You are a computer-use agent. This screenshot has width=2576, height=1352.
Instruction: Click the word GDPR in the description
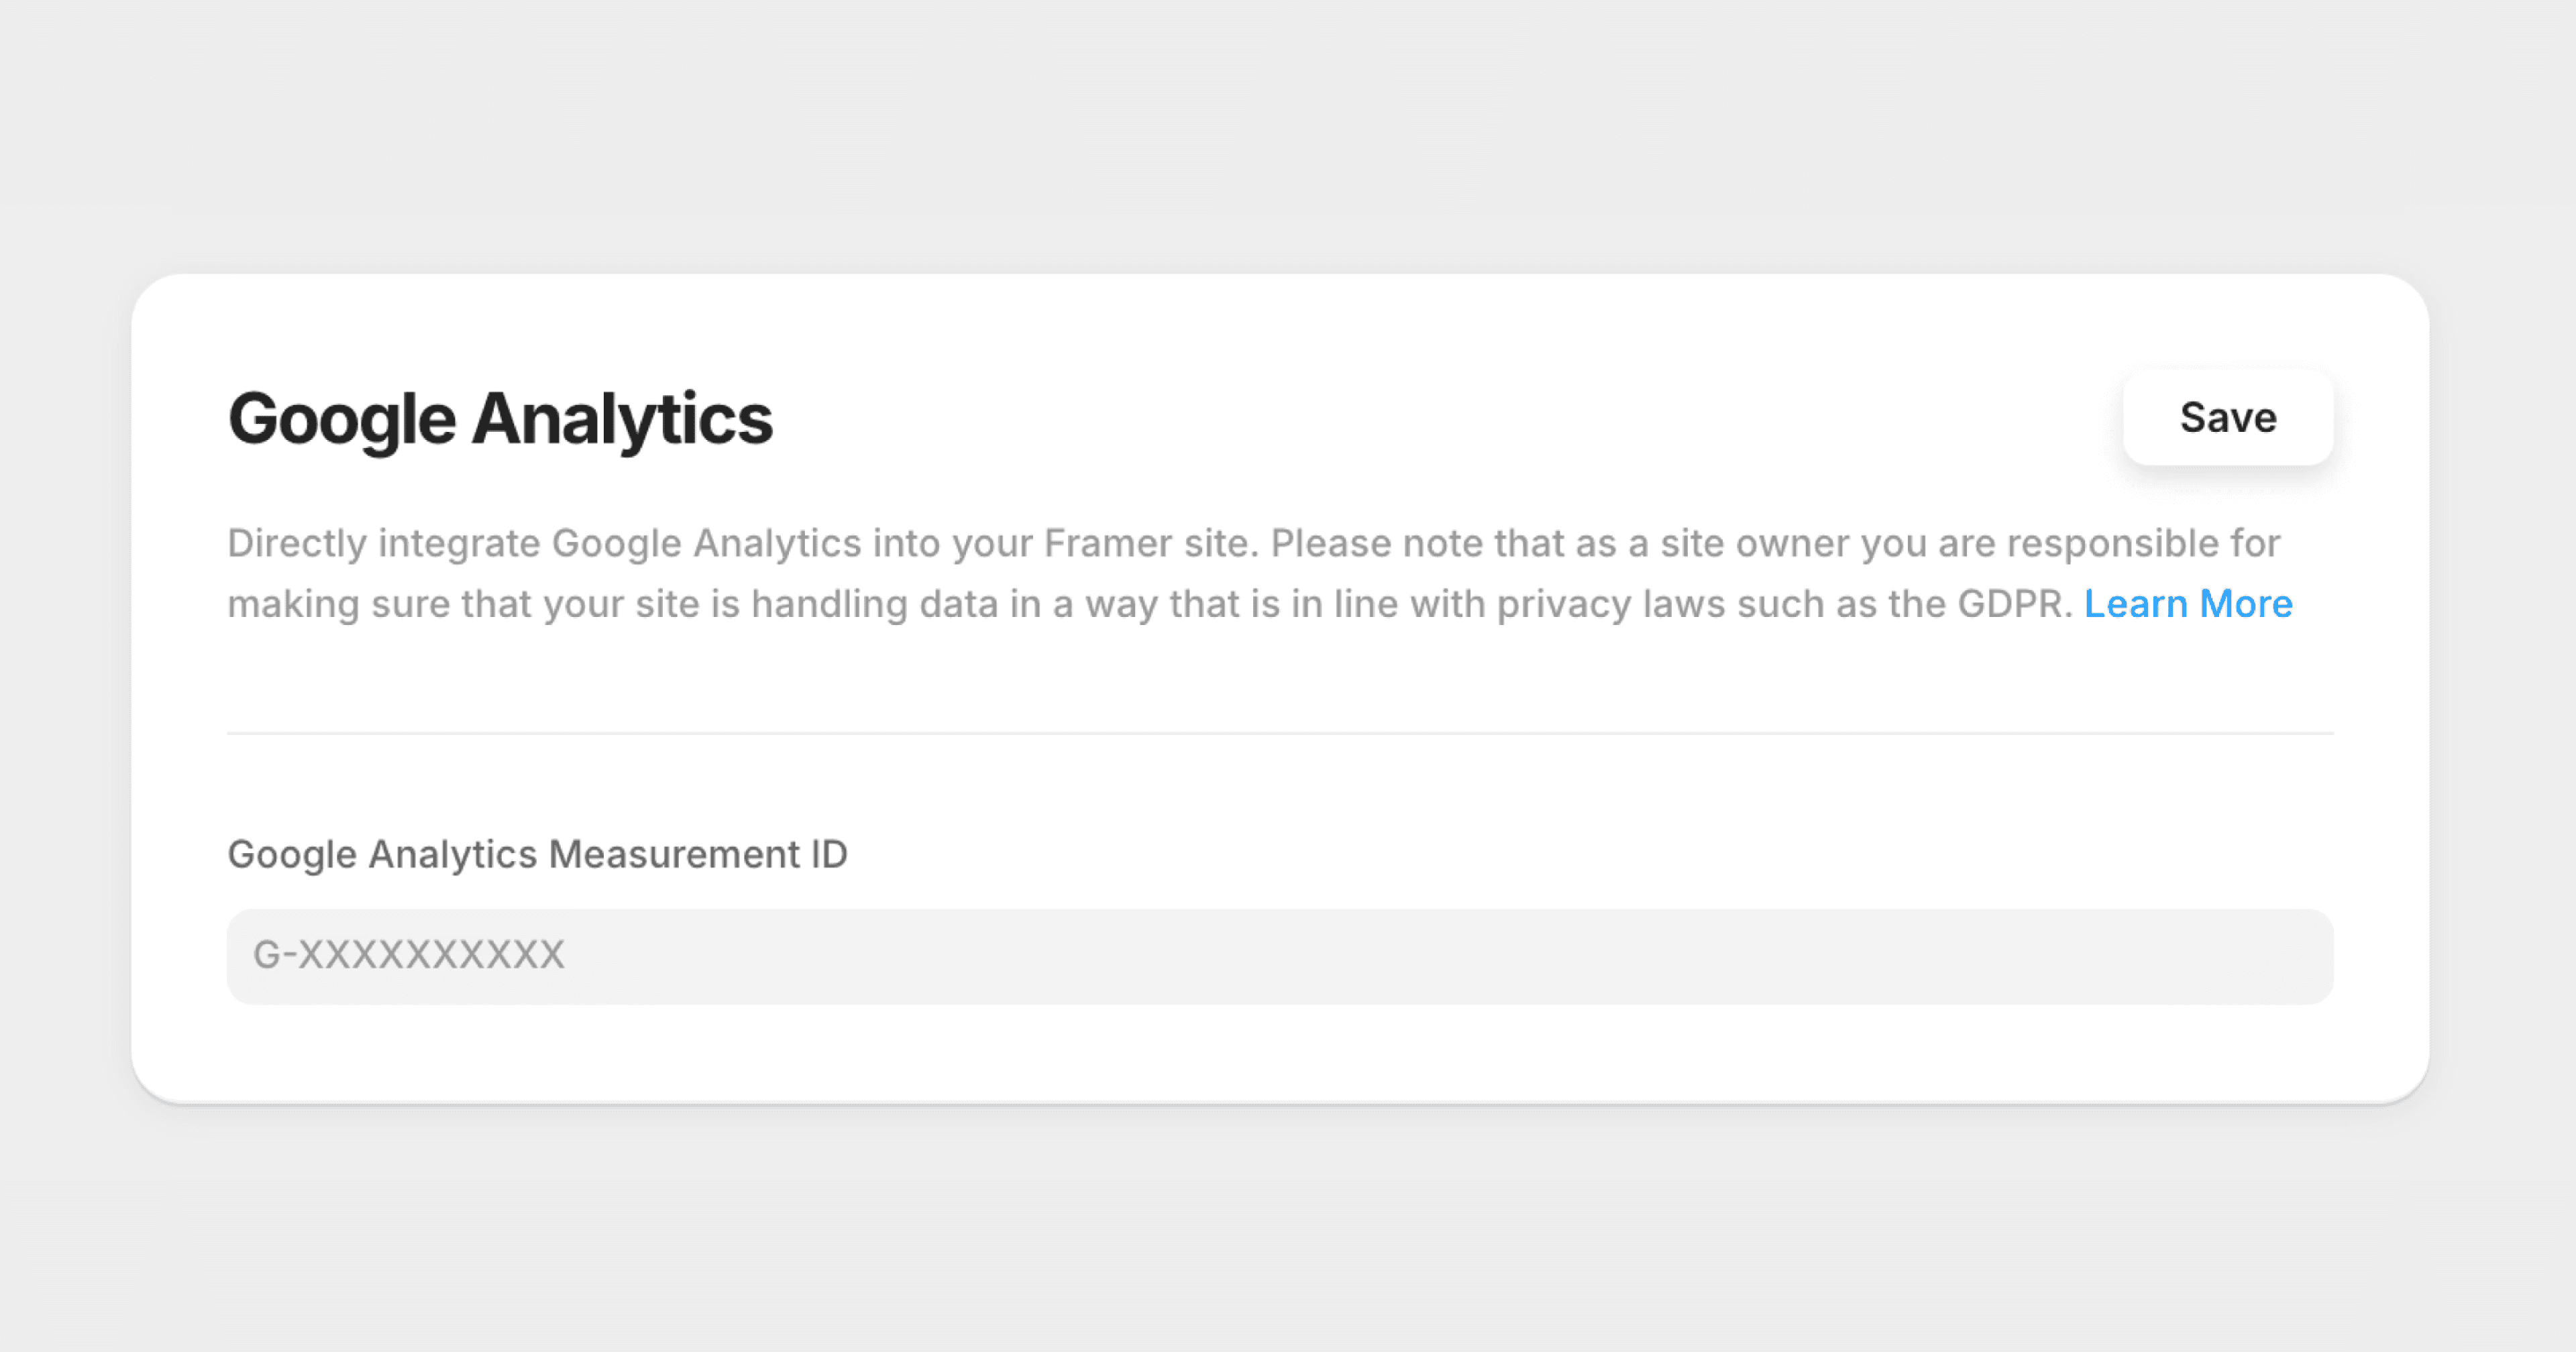(2022, 603)
